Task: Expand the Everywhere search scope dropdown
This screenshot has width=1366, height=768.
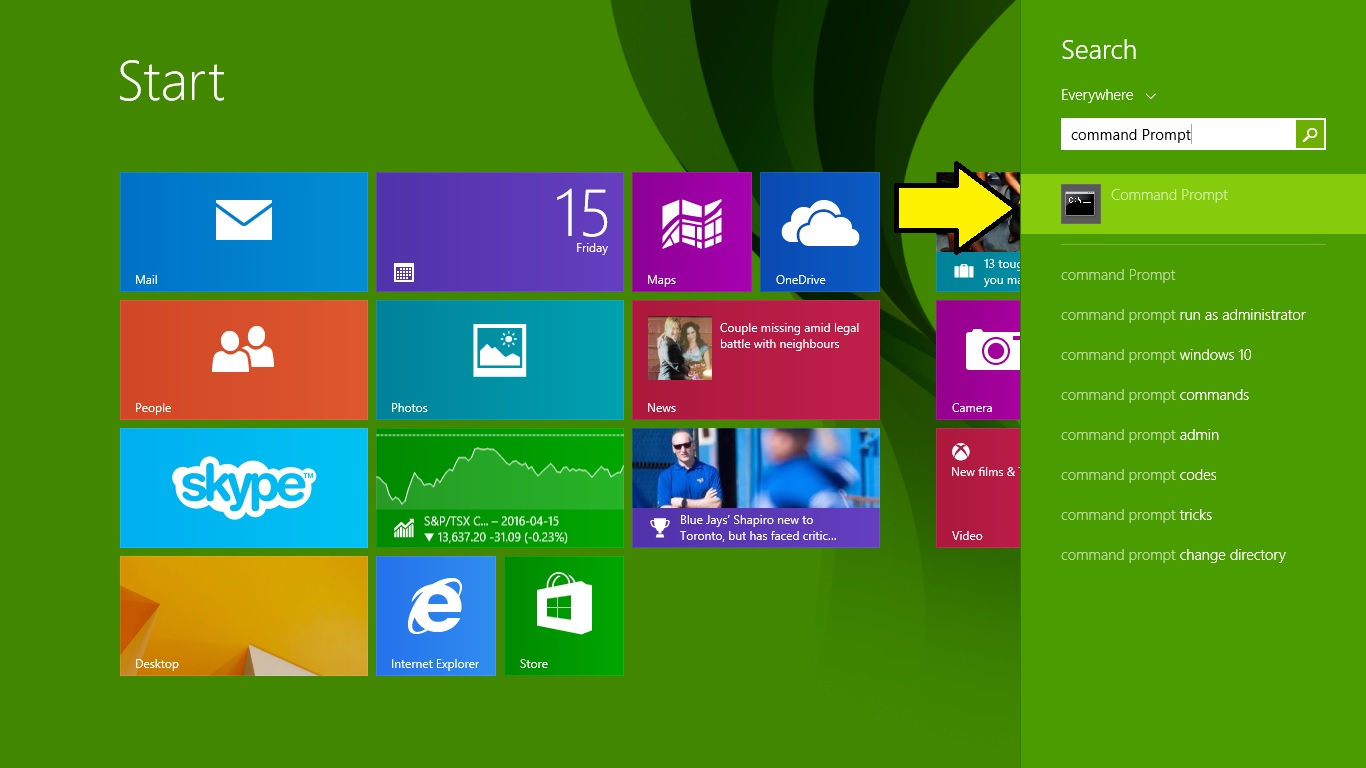Action: pos(1108,95)
